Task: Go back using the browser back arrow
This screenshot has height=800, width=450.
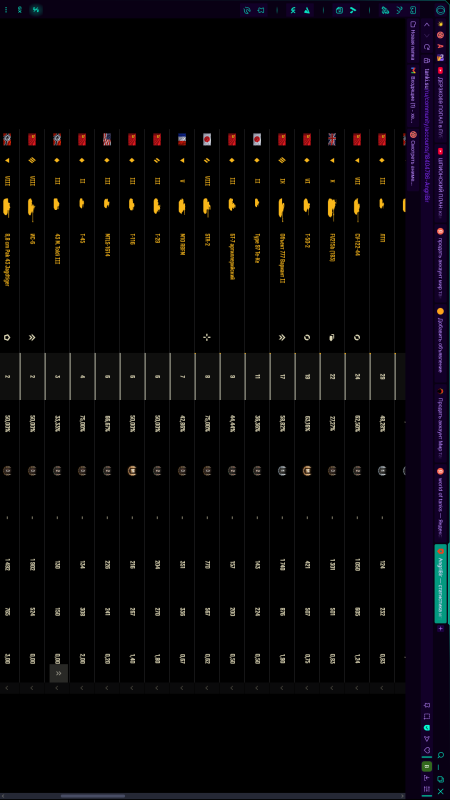Action: coord(427,24)
